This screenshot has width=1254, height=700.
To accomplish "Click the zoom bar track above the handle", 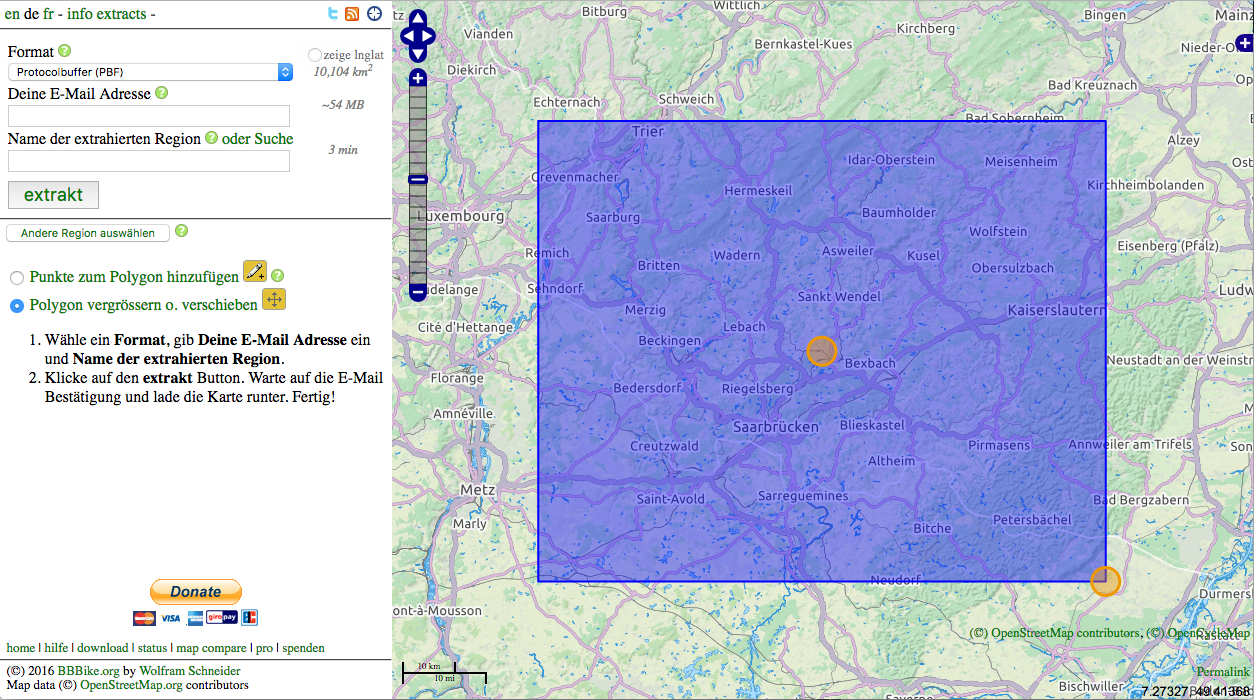I will 418,130.
